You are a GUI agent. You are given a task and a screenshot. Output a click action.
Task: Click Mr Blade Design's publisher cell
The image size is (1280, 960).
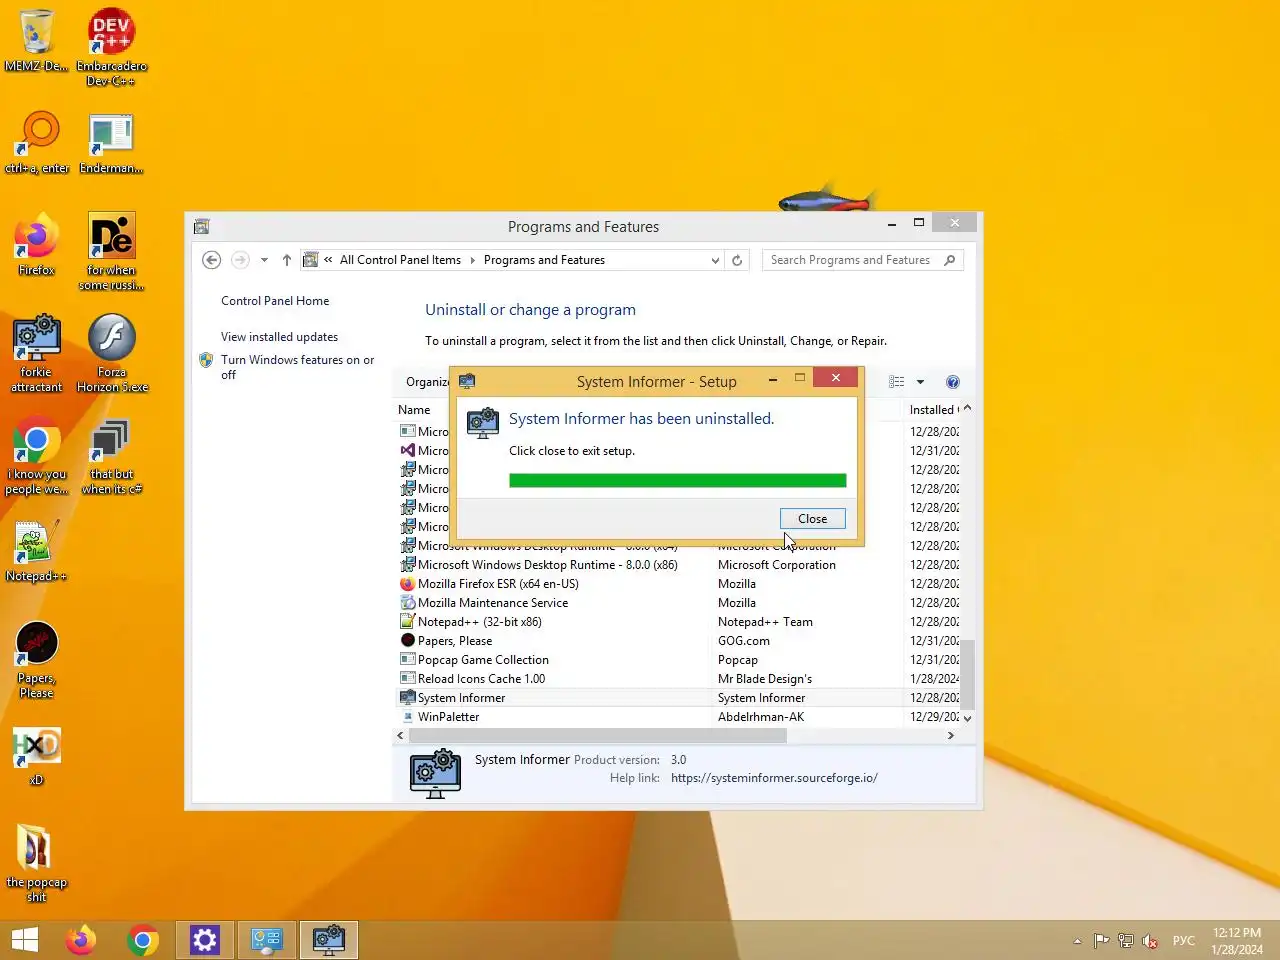(765, 679)
